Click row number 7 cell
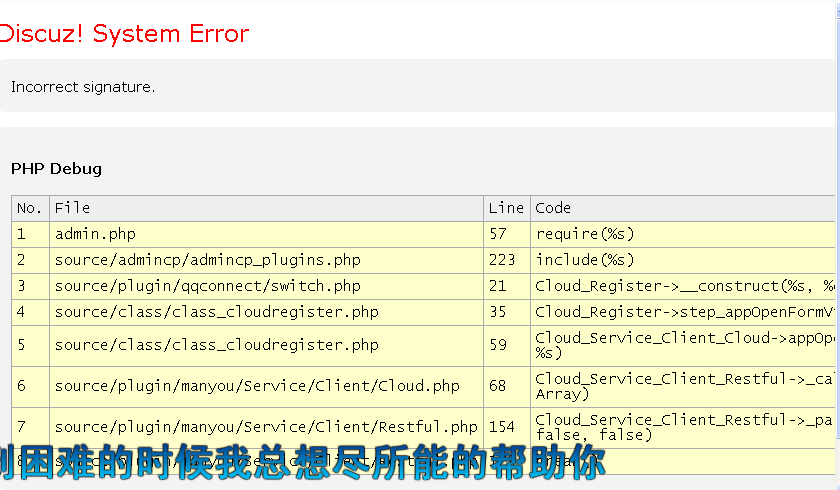 click(x=31, y=427)
